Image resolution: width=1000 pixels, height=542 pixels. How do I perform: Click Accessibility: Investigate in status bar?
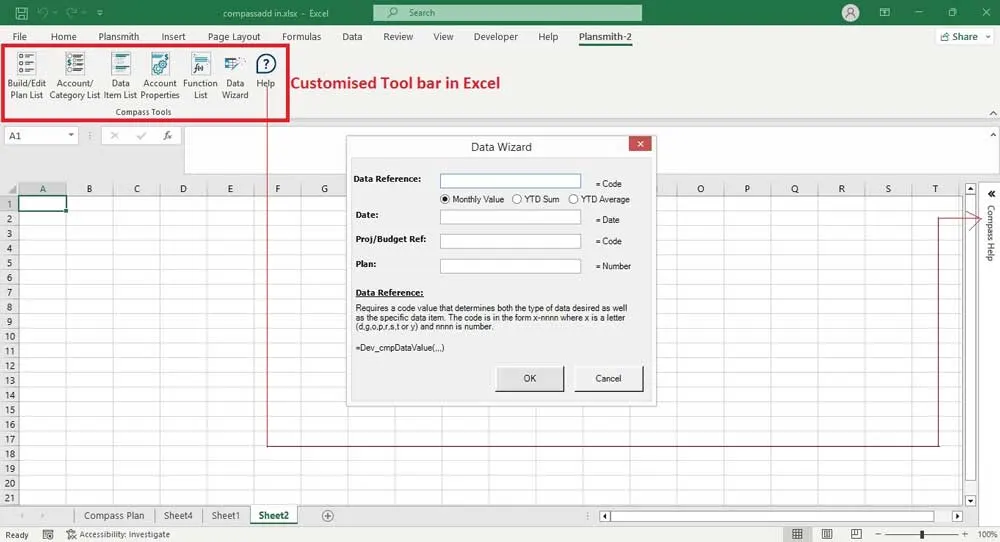(118, 534)
